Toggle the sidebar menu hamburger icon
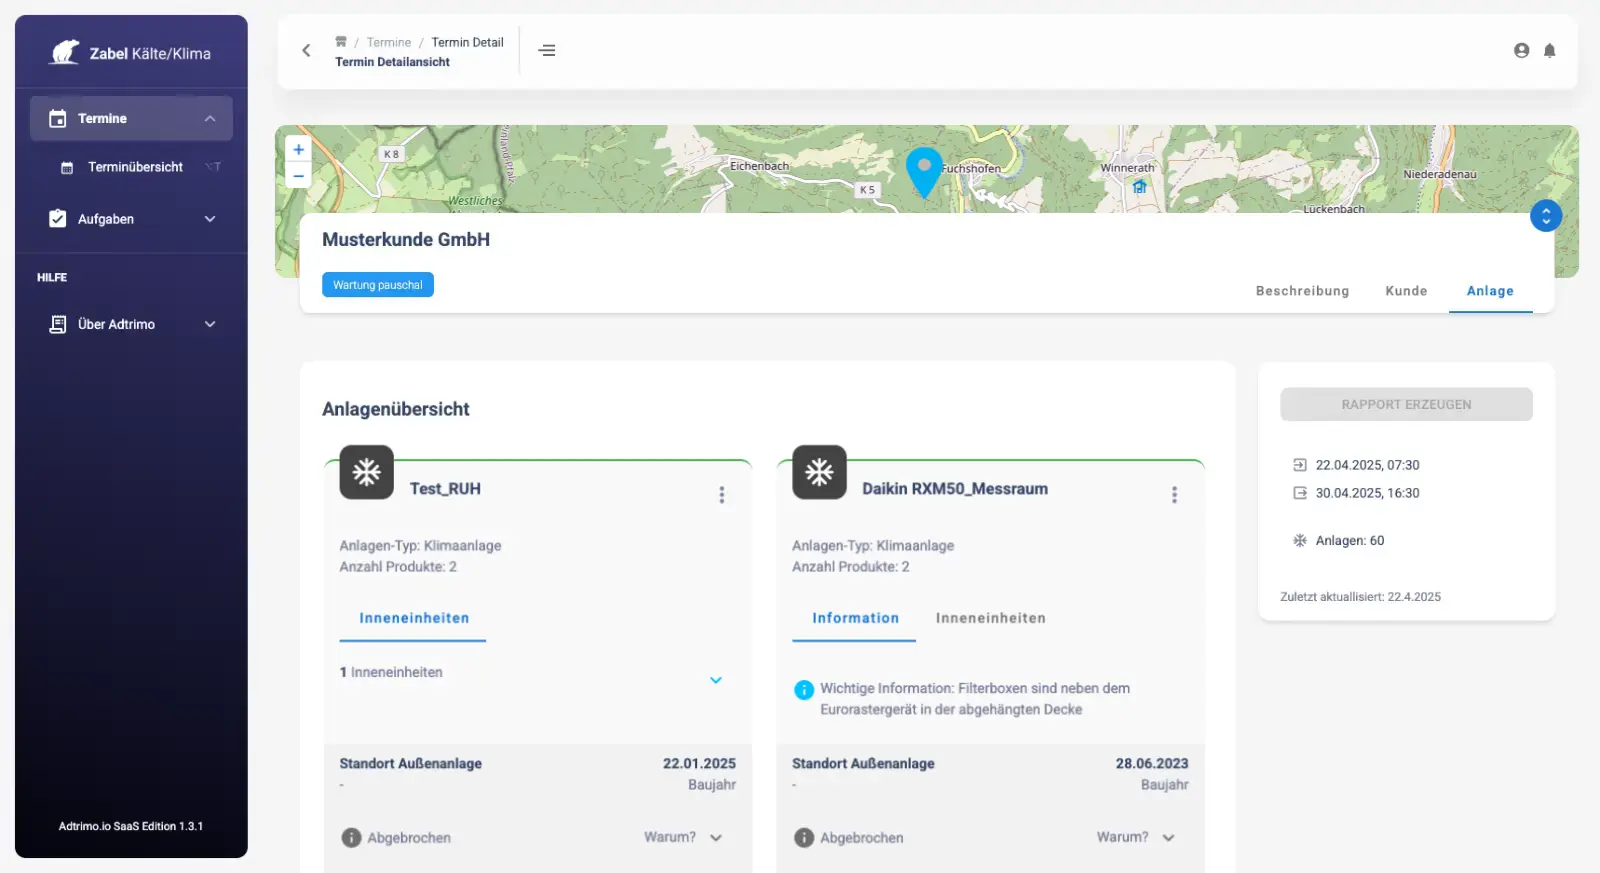The width and height of the screenshot is (1600, 873). coord(547,50)
